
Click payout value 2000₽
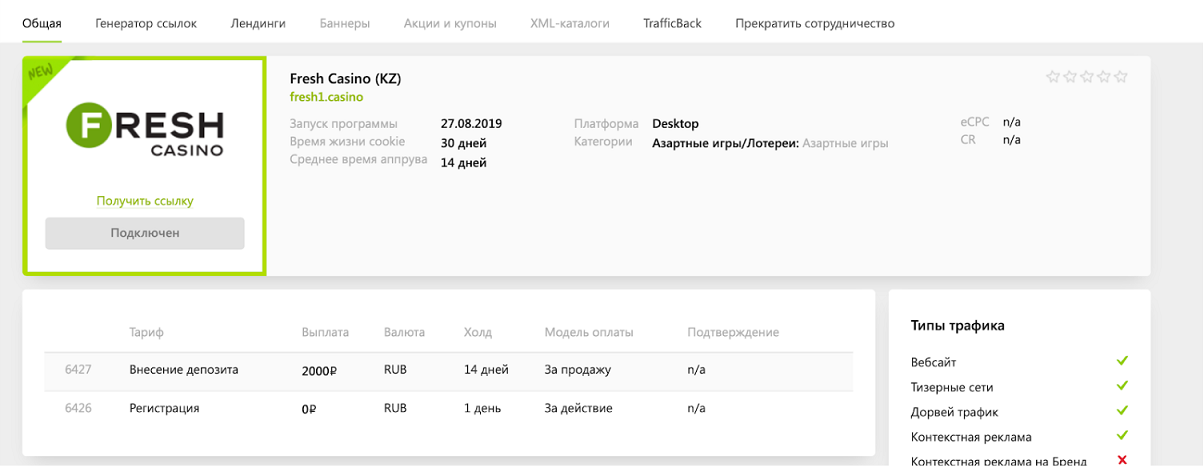coord(319,371)
